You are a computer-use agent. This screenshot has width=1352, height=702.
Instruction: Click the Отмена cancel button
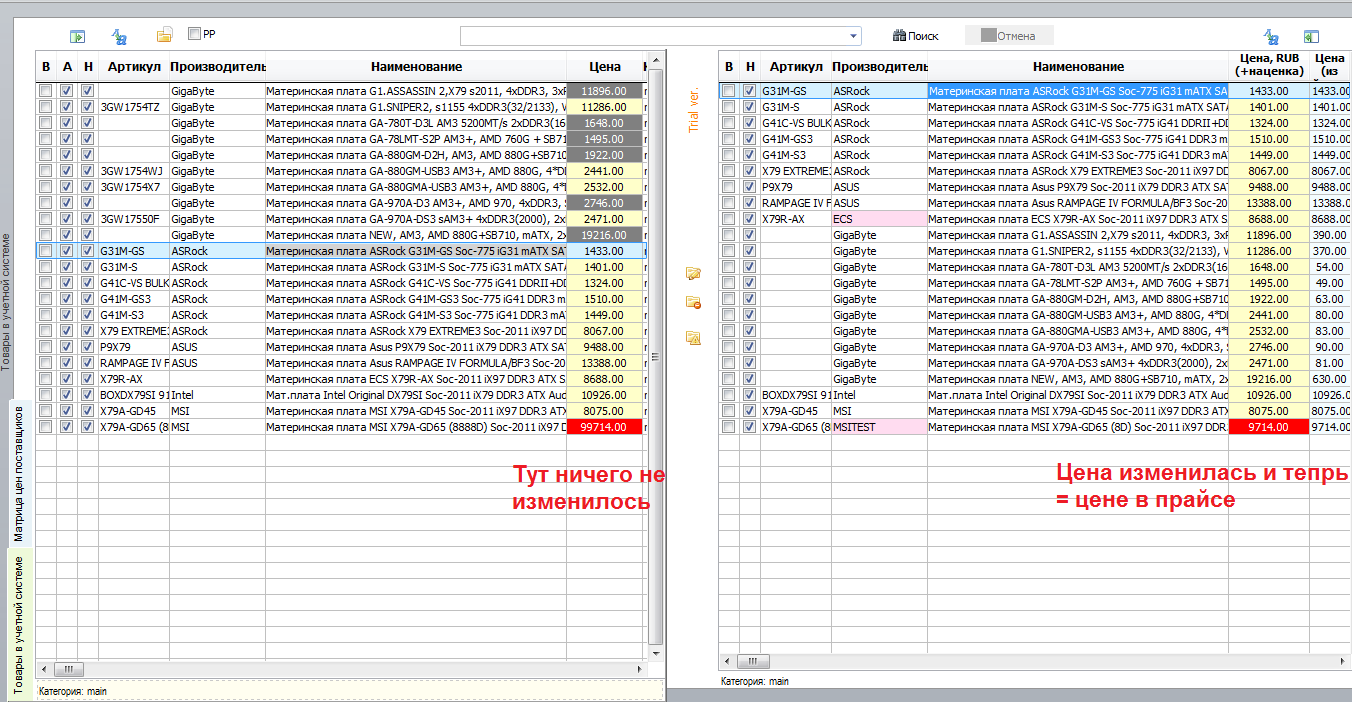(1008, 36)
